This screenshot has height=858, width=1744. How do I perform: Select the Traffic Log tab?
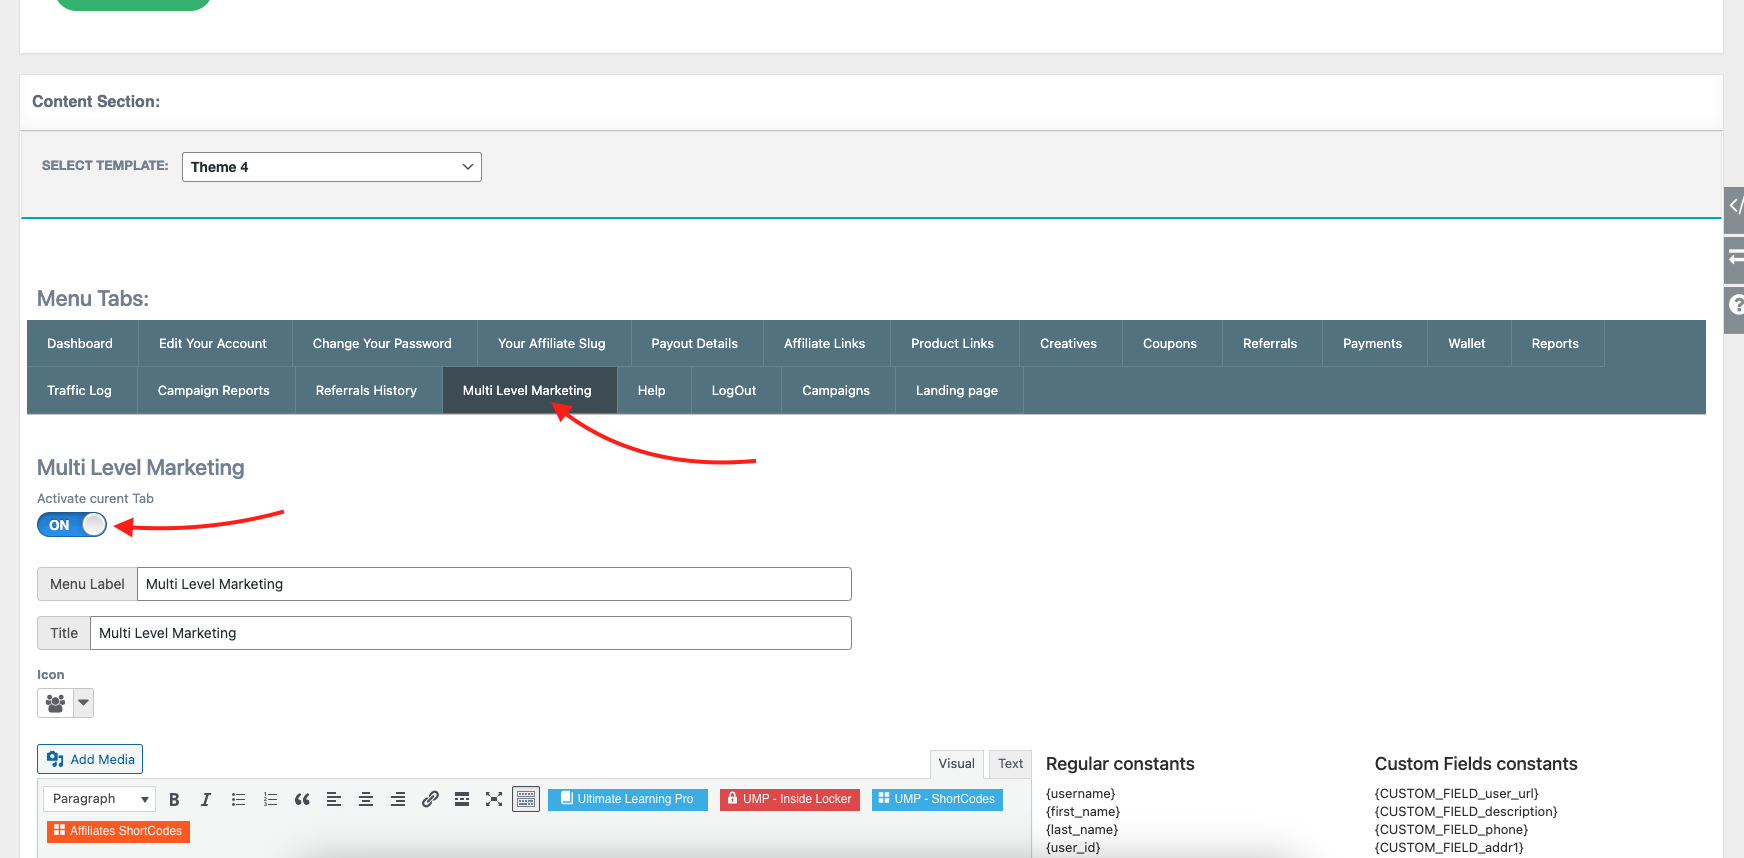[x=80, y=391]
